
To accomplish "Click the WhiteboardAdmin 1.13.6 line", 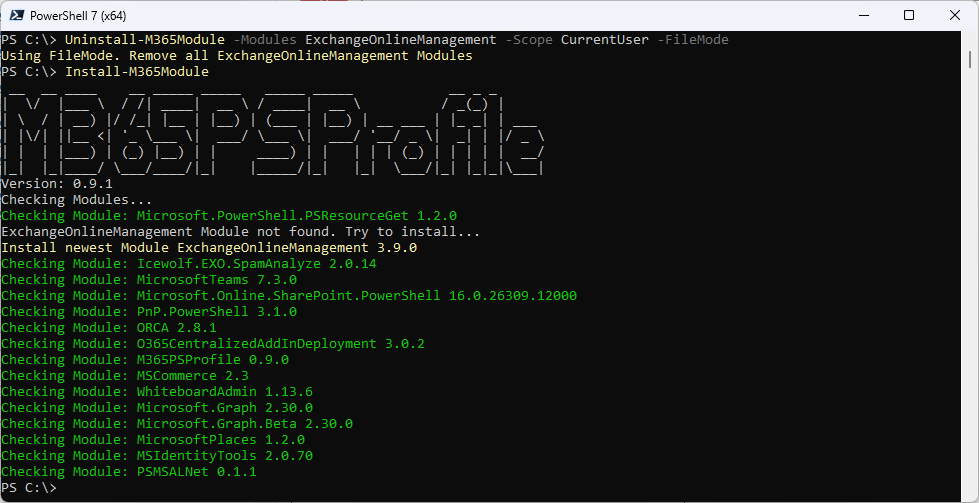I will [157, 392].
